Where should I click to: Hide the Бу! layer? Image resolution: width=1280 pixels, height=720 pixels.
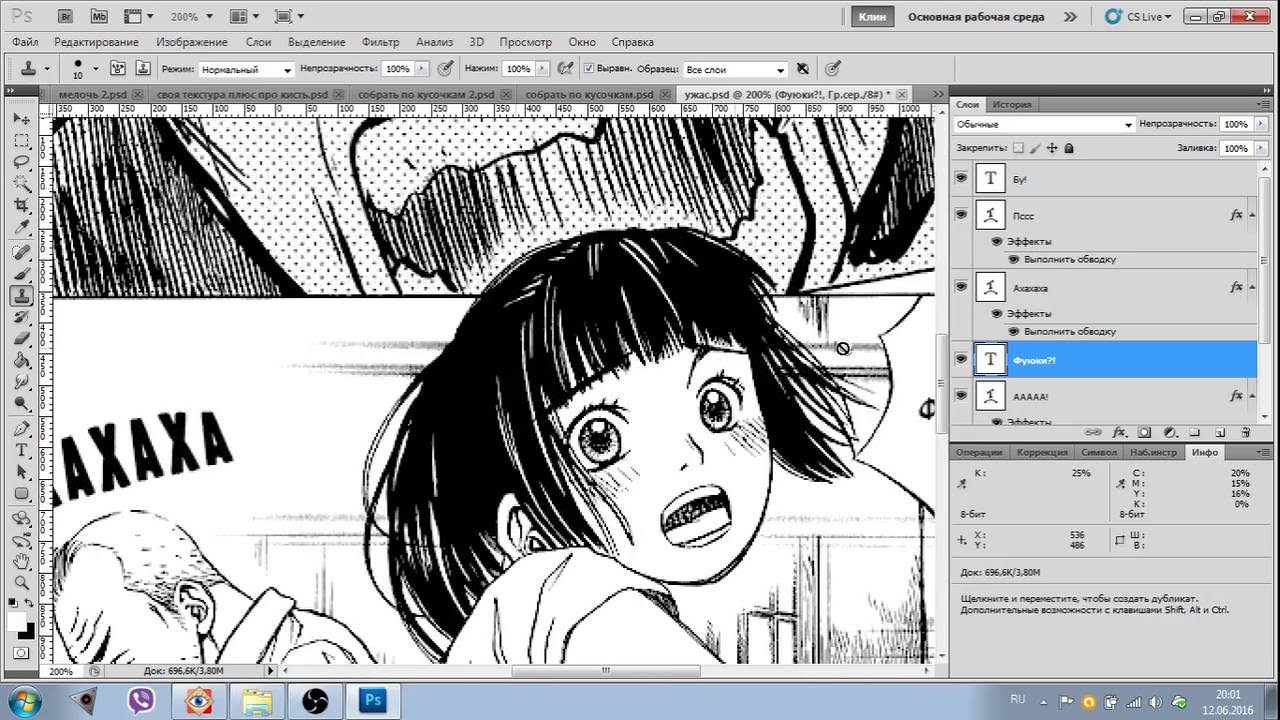coord(961,178)
